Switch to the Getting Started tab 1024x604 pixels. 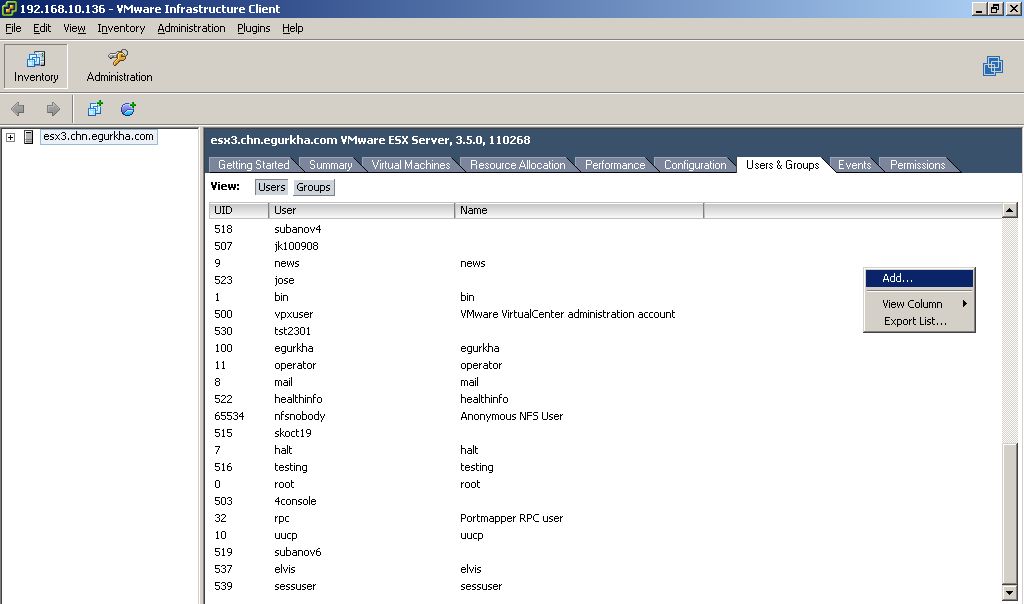point(253,165)
